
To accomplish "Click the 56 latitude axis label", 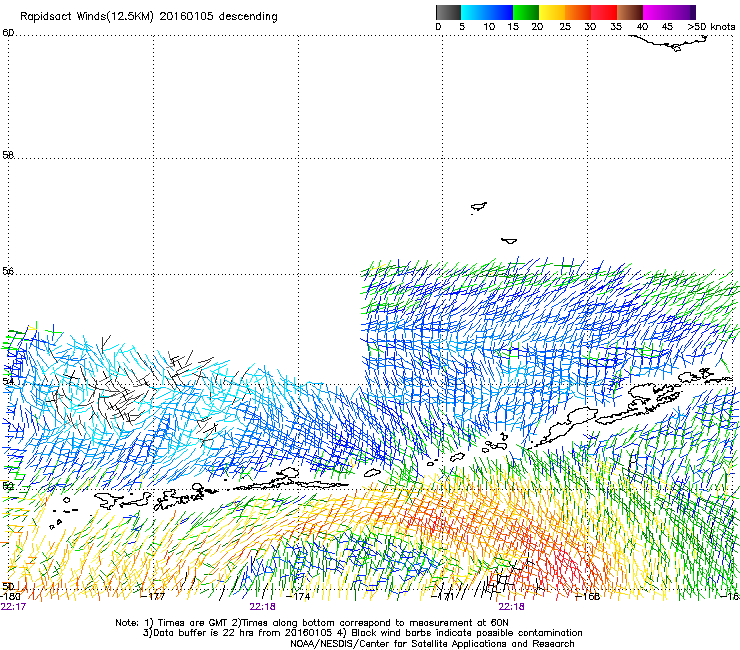I will point(8,271).
